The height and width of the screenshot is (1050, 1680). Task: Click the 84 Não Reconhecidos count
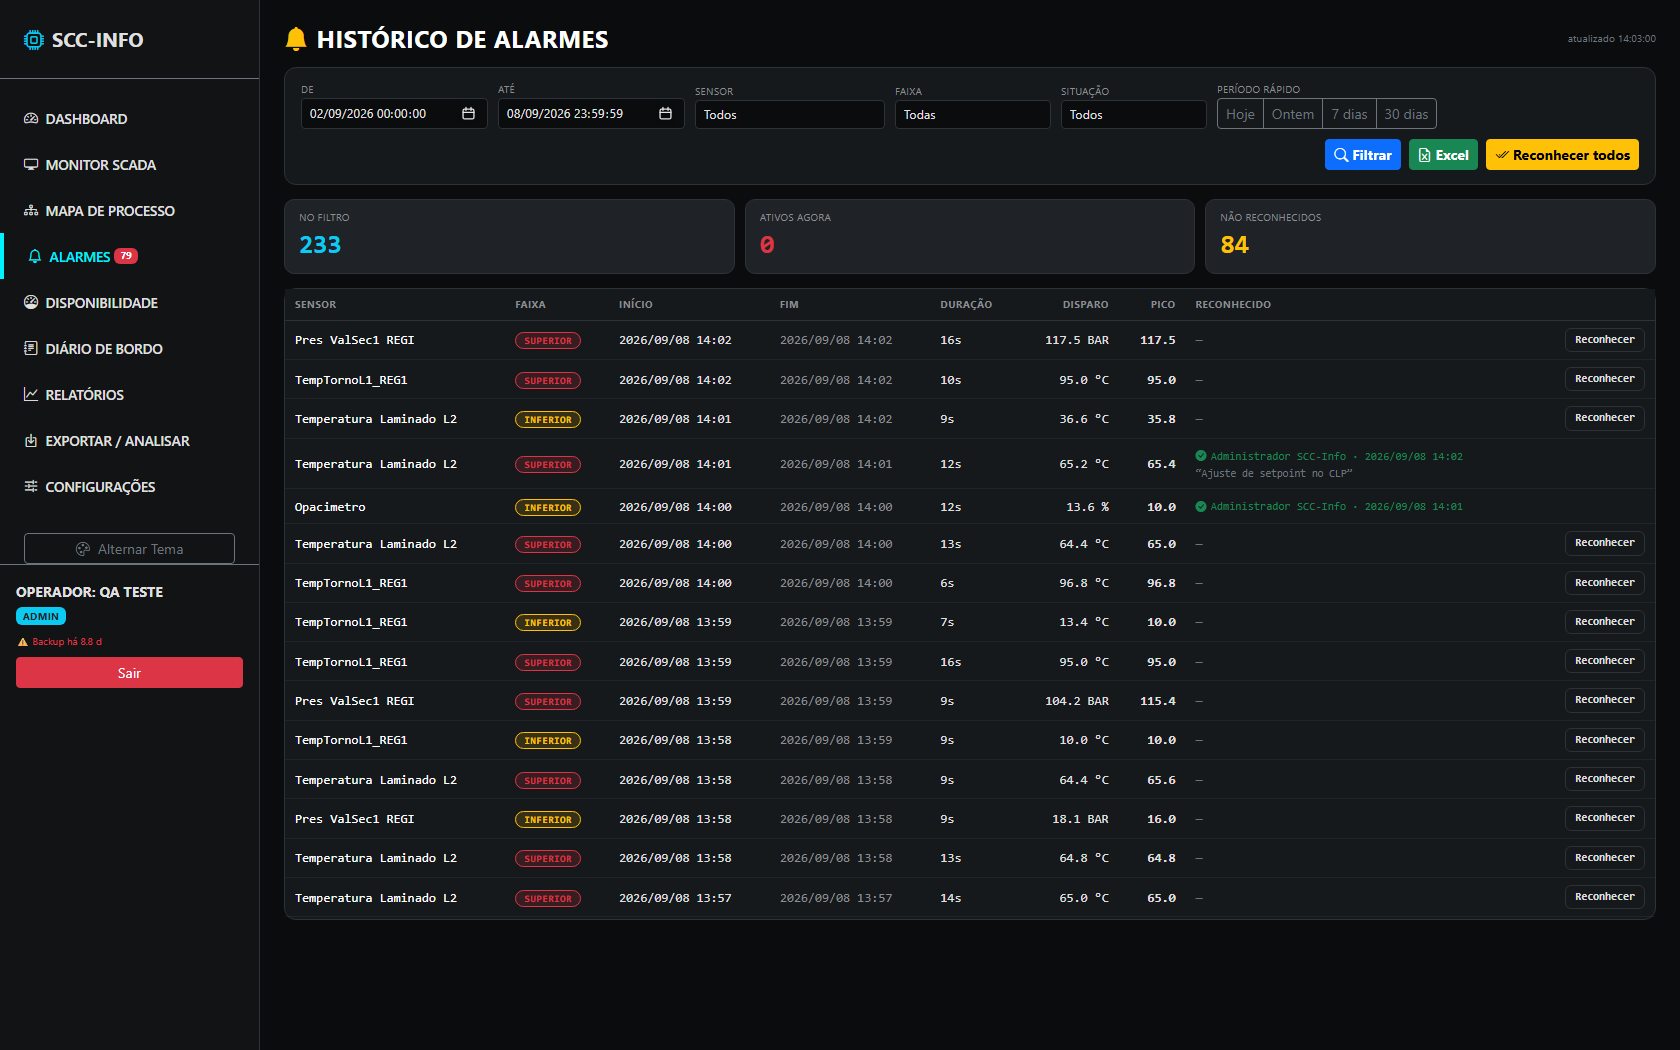pos(1234,245)
